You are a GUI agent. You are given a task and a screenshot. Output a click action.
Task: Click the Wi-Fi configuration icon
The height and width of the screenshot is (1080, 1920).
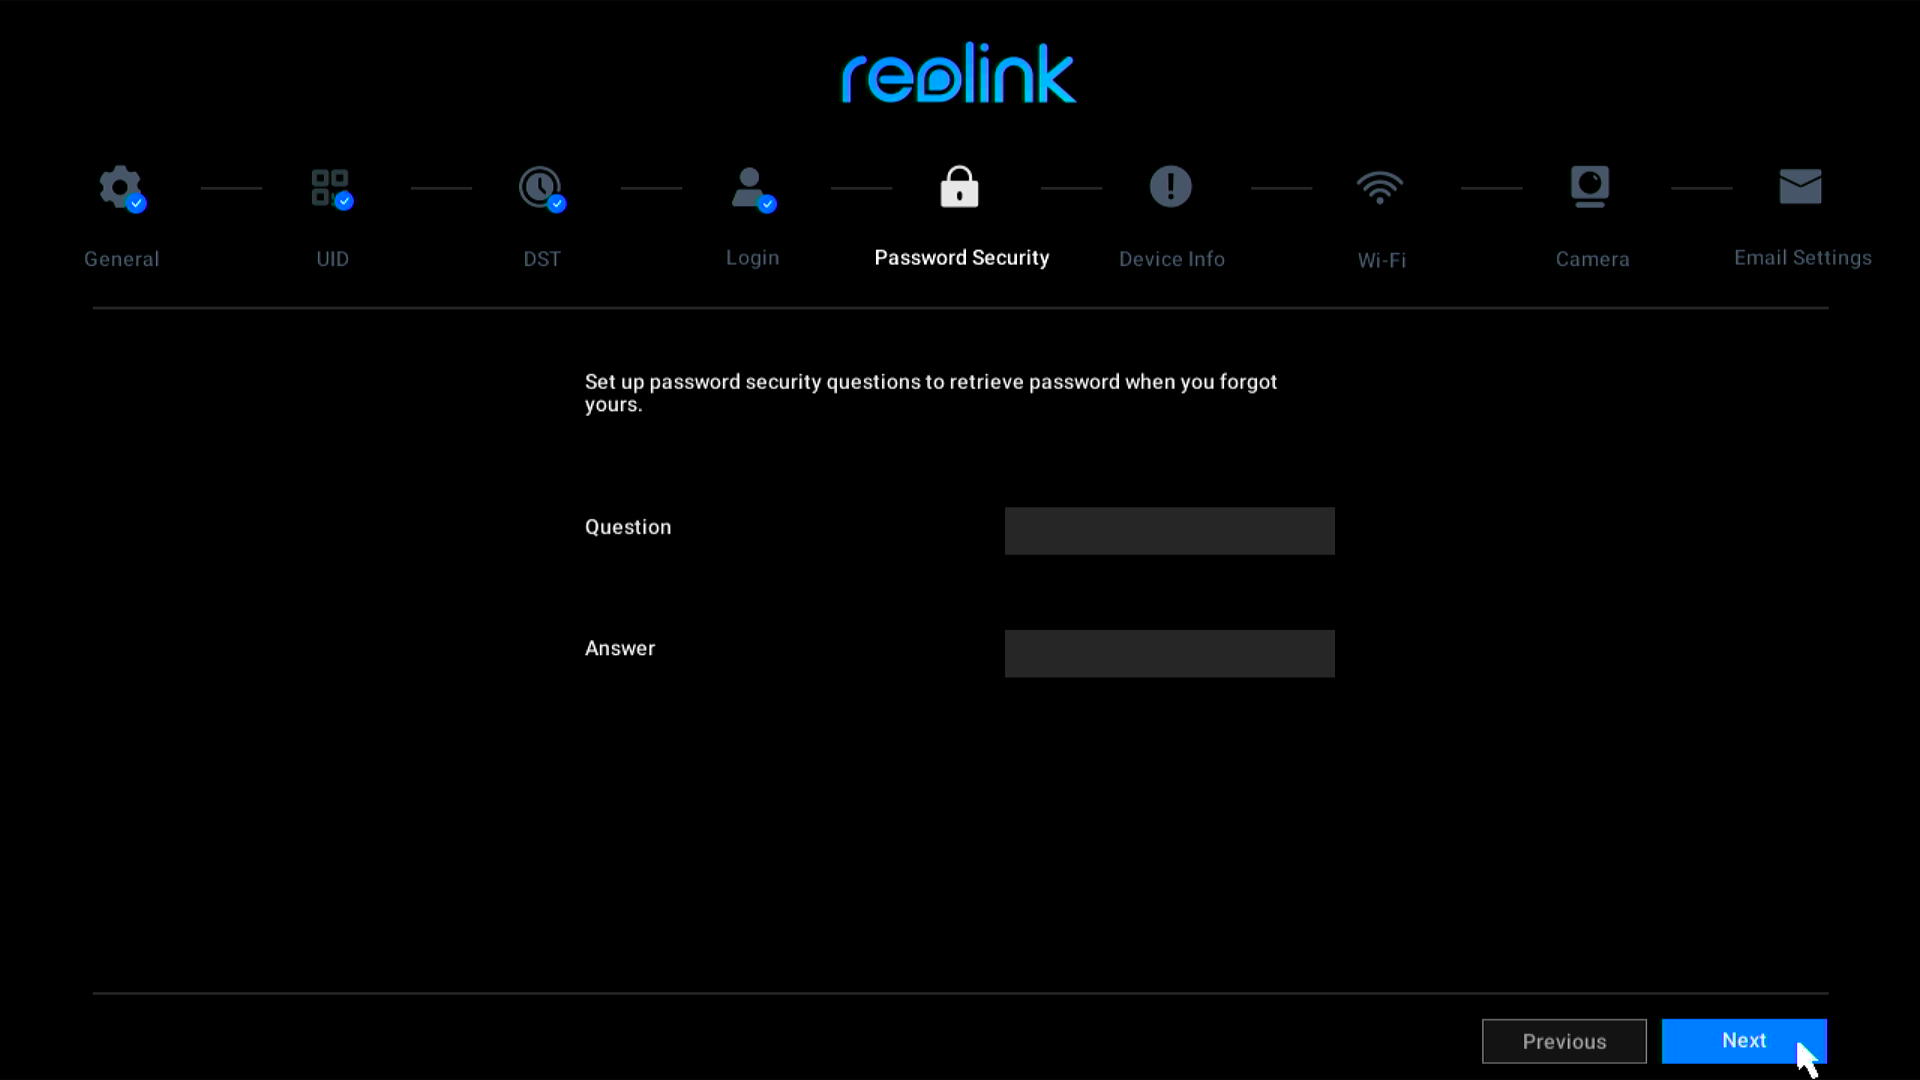coord(1379,186)
